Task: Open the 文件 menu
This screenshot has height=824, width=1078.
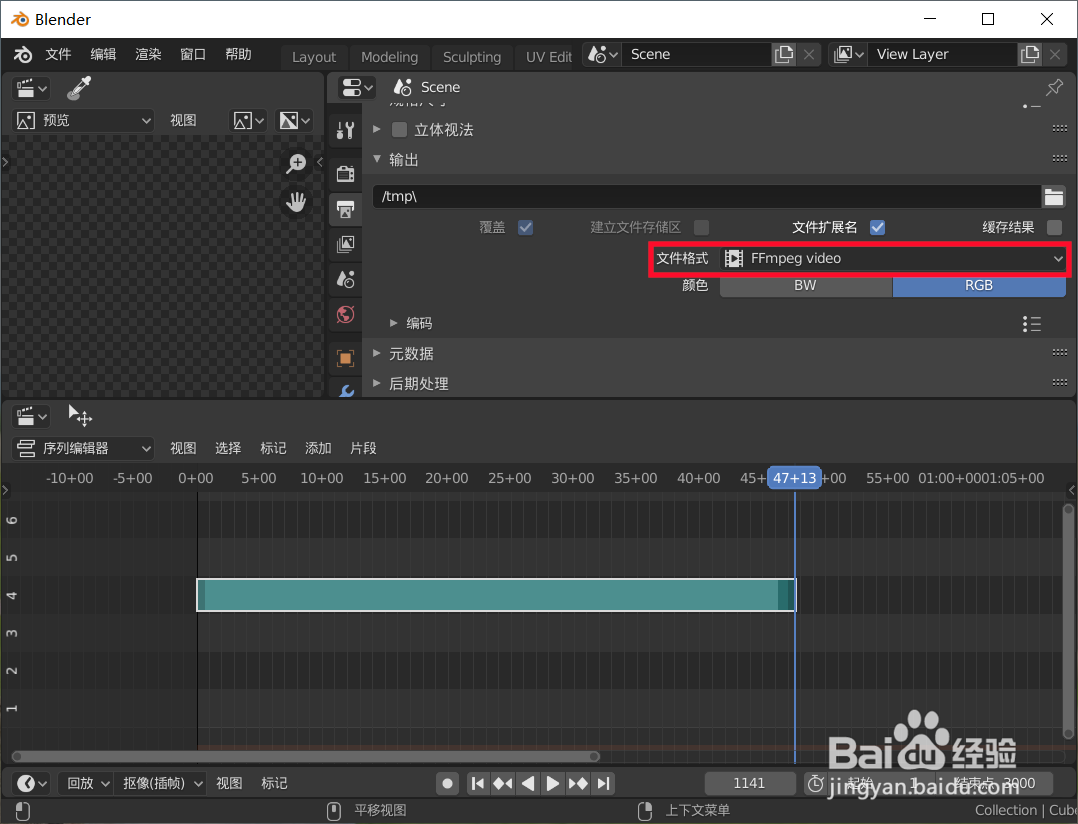Action: pos(58,54)
